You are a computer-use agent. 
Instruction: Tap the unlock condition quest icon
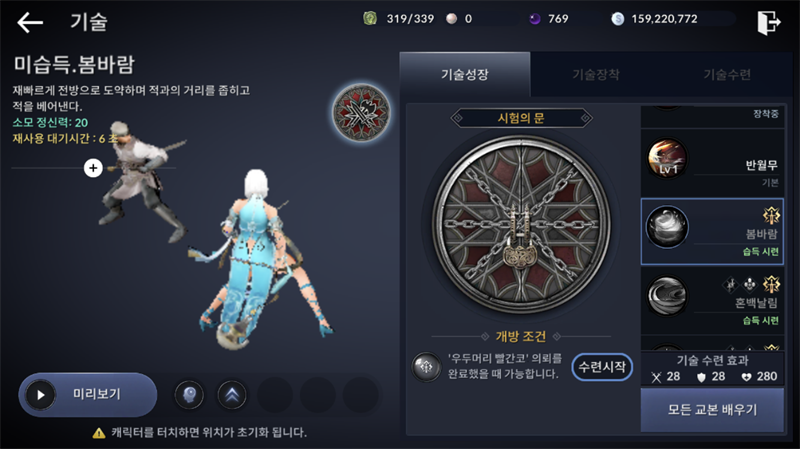click(426, 366)
